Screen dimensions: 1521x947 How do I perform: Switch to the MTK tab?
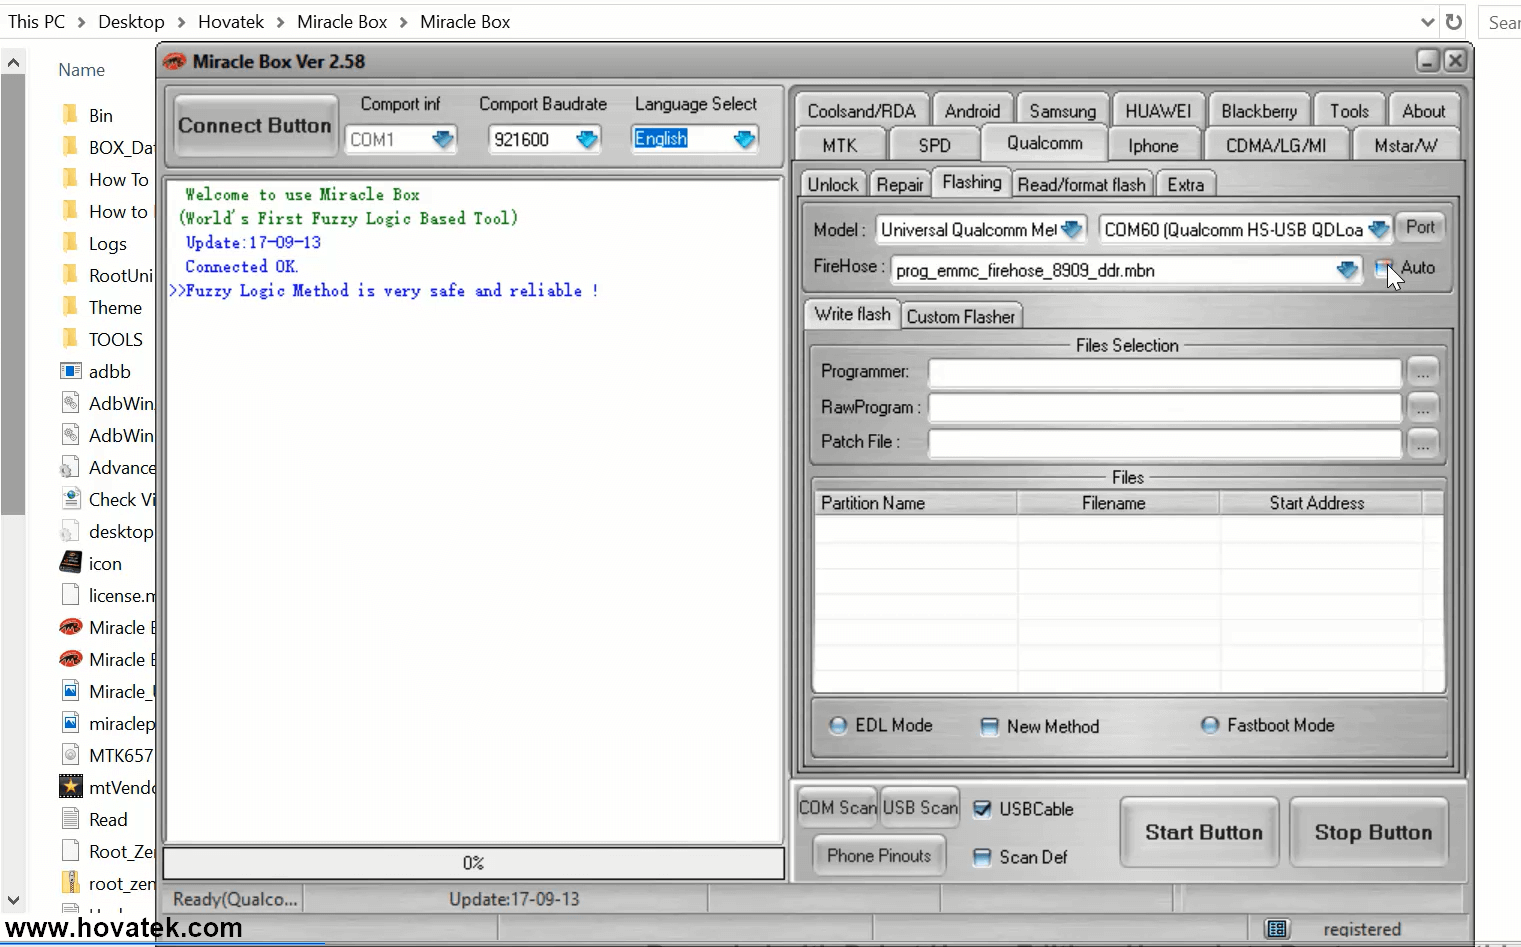tap(840, 145)
